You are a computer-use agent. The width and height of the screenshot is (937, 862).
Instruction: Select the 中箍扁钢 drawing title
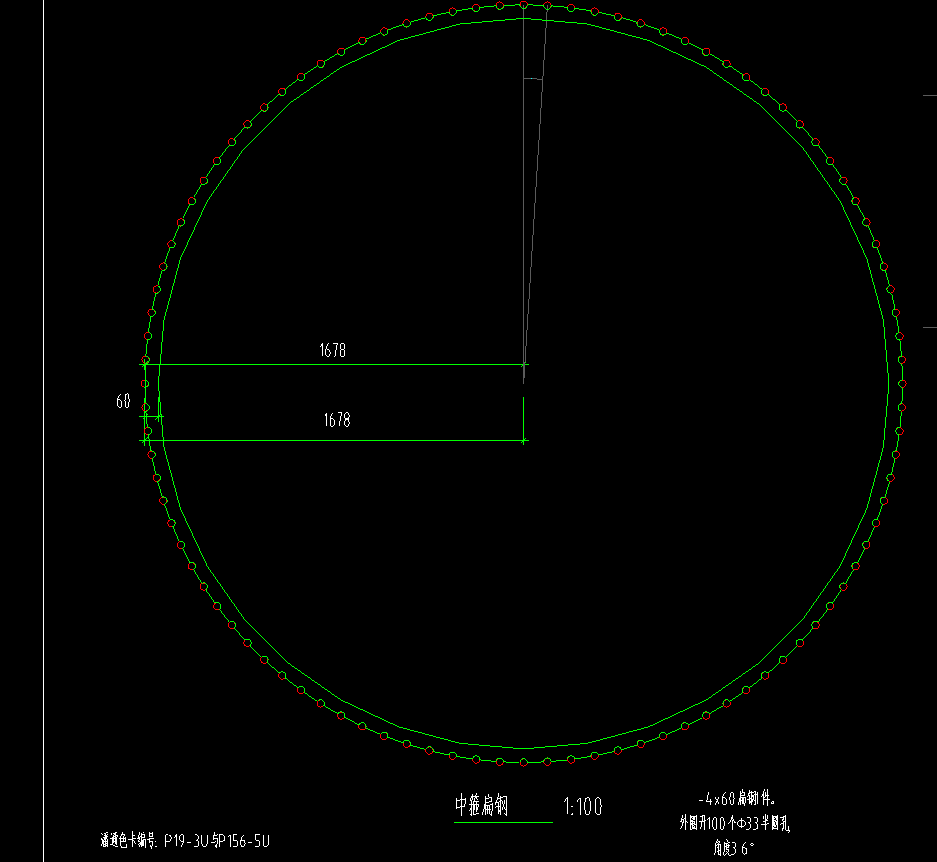481,805
